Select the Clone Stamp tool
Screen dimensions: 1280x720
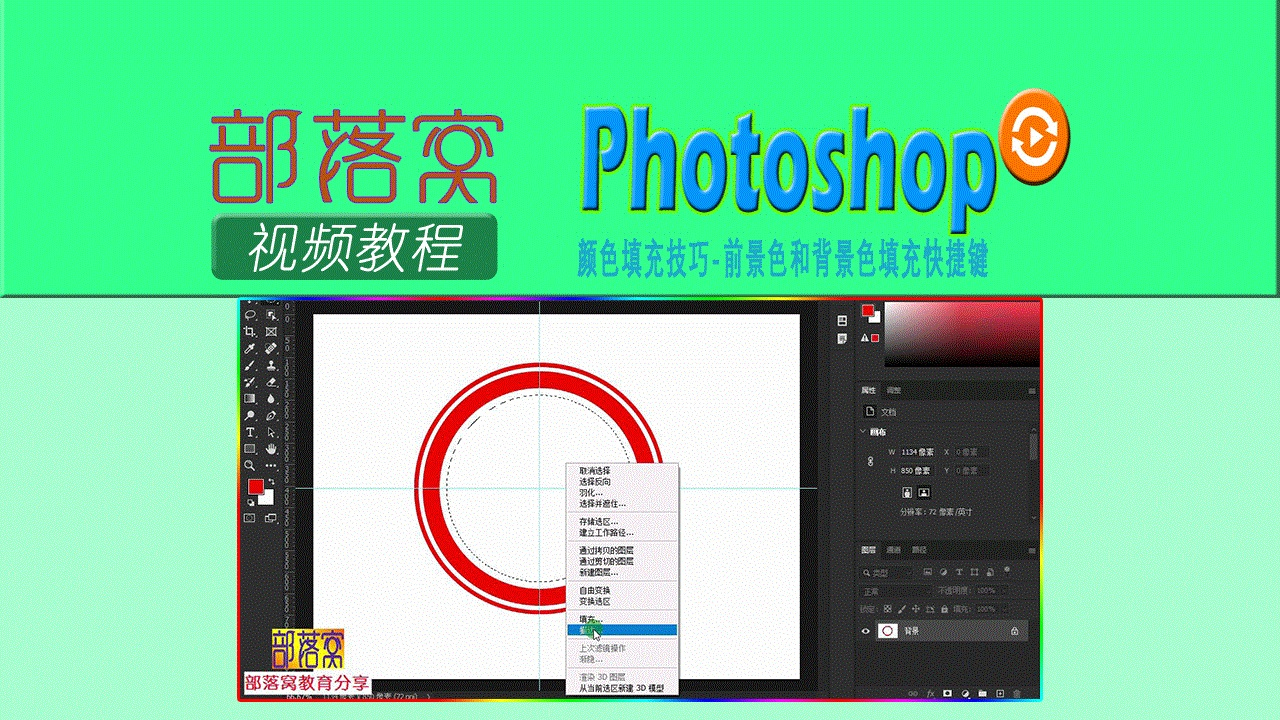(271, 365)
